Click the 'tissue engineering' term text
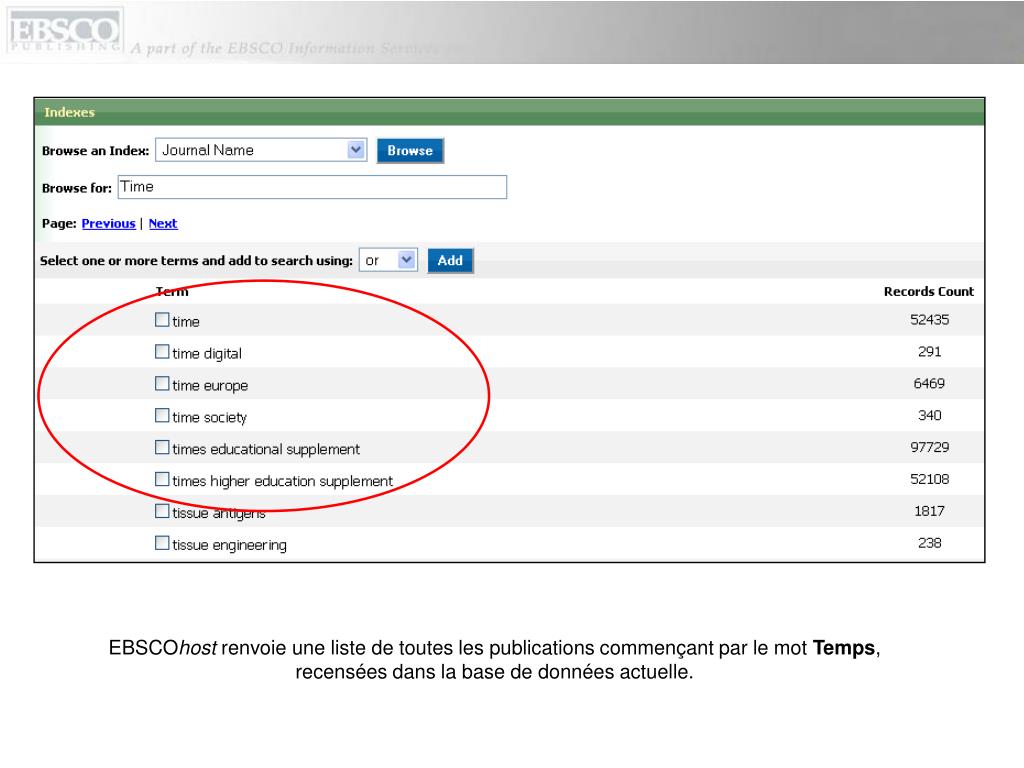 (x=229, y=545)
